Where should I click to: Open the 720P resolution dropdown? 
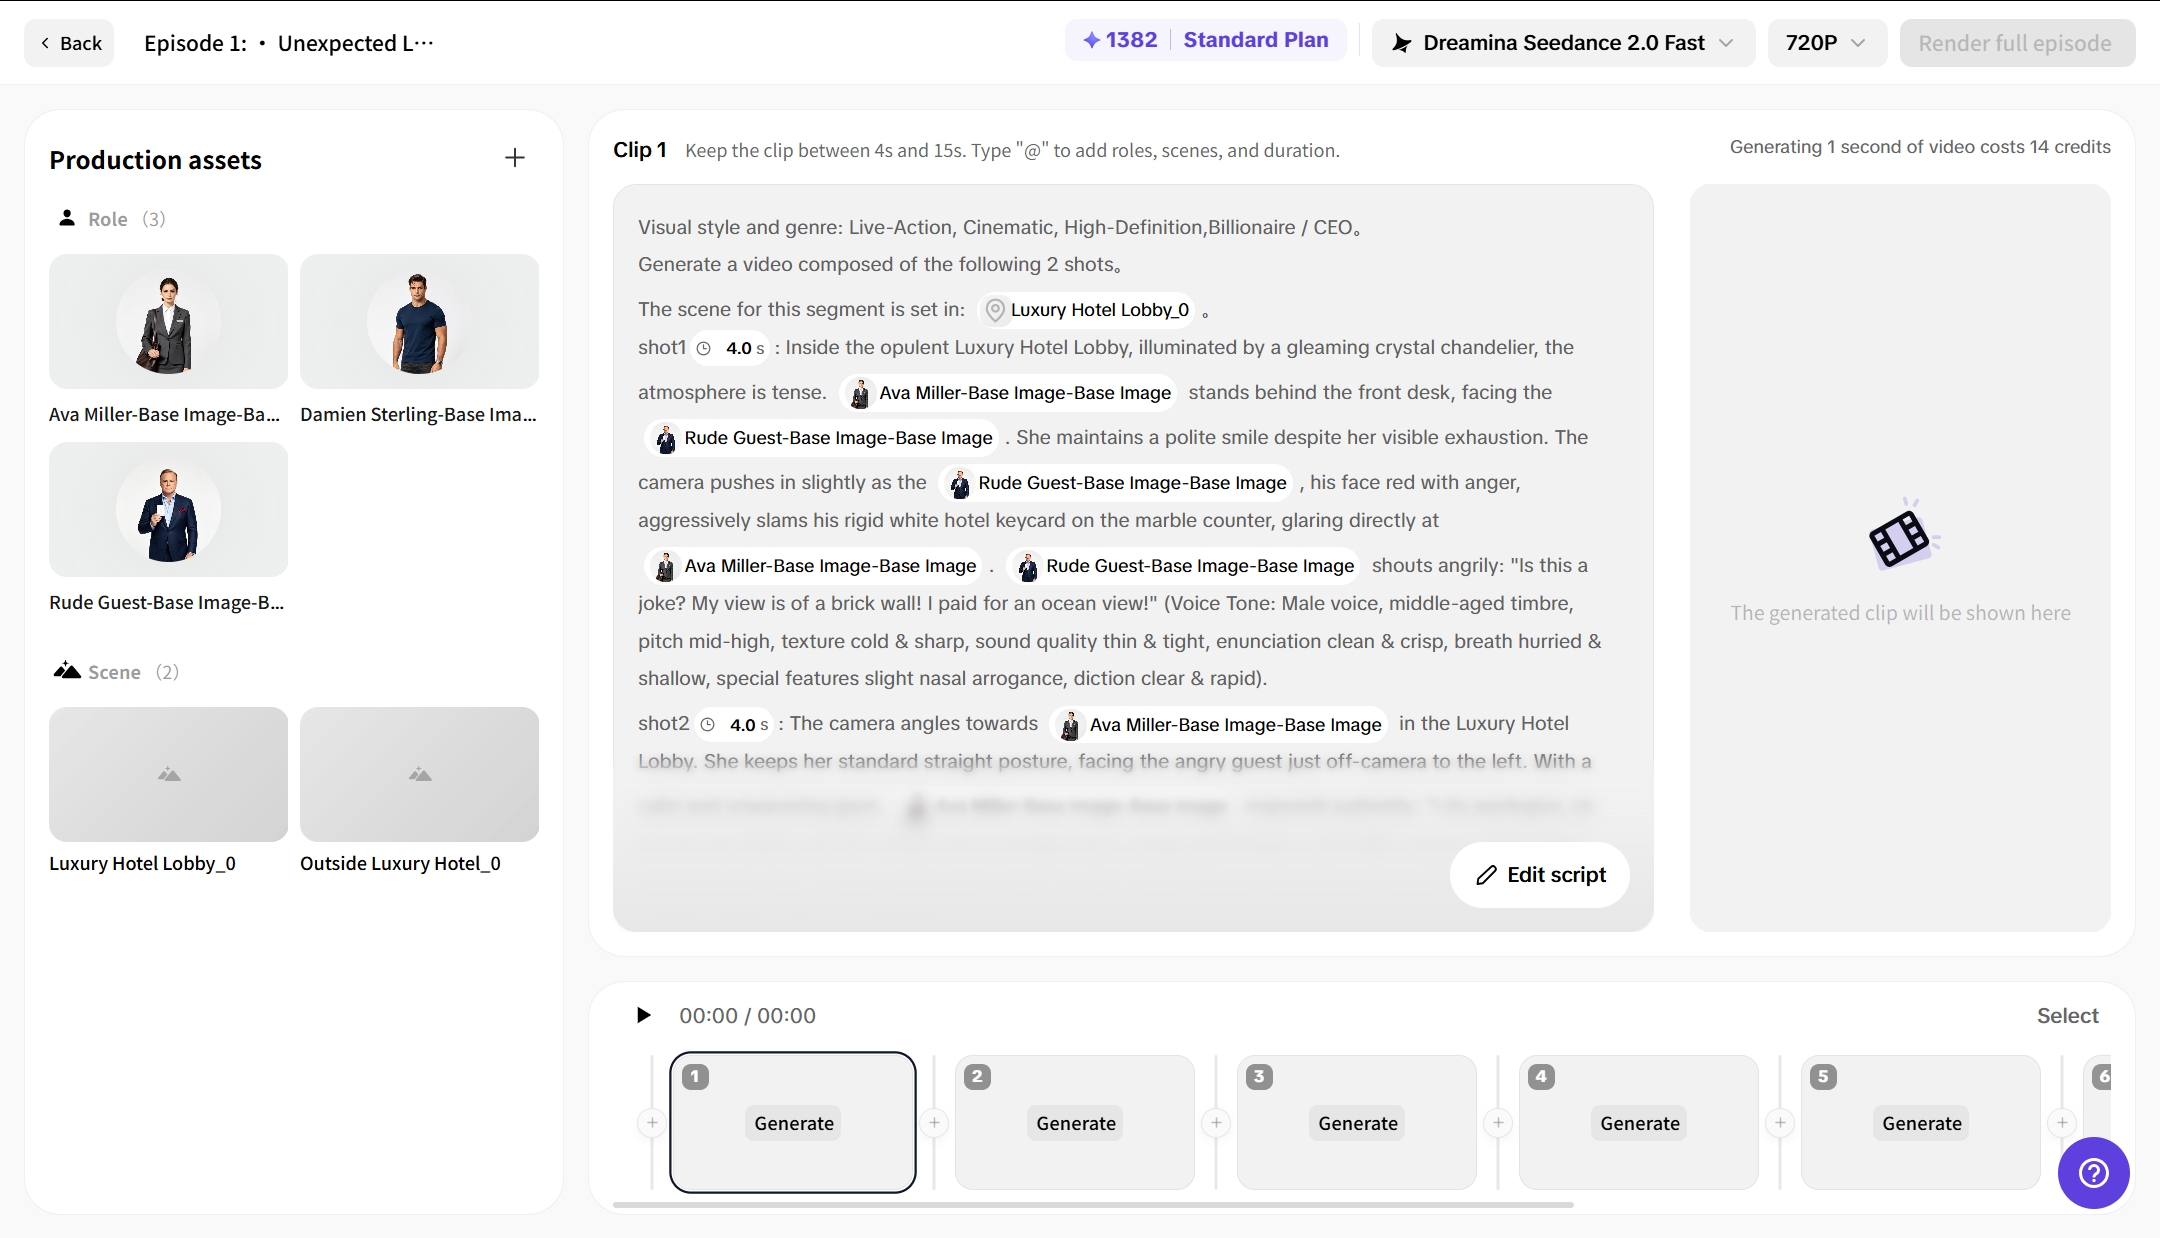(x=1826, y=43)
